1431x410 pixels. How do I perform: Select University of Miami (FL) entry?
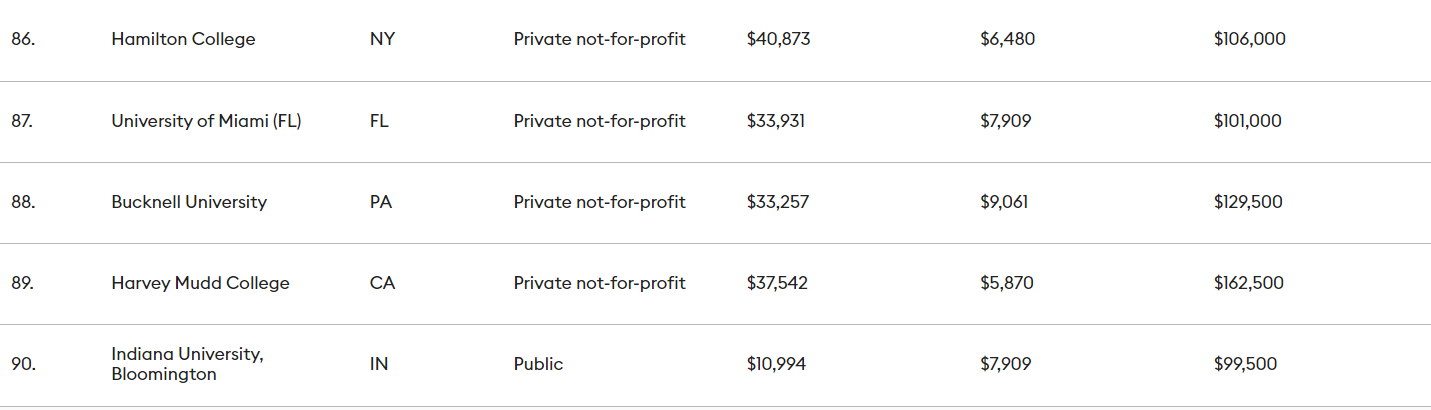(x=206, y=121)
